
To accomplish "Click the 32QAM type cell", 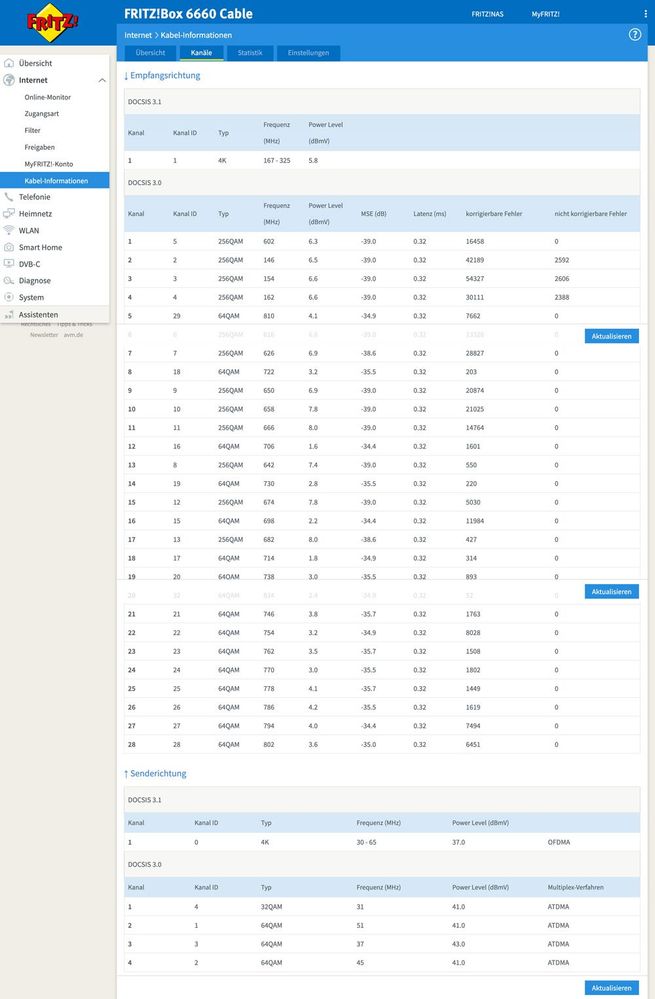I will point(271,907).
